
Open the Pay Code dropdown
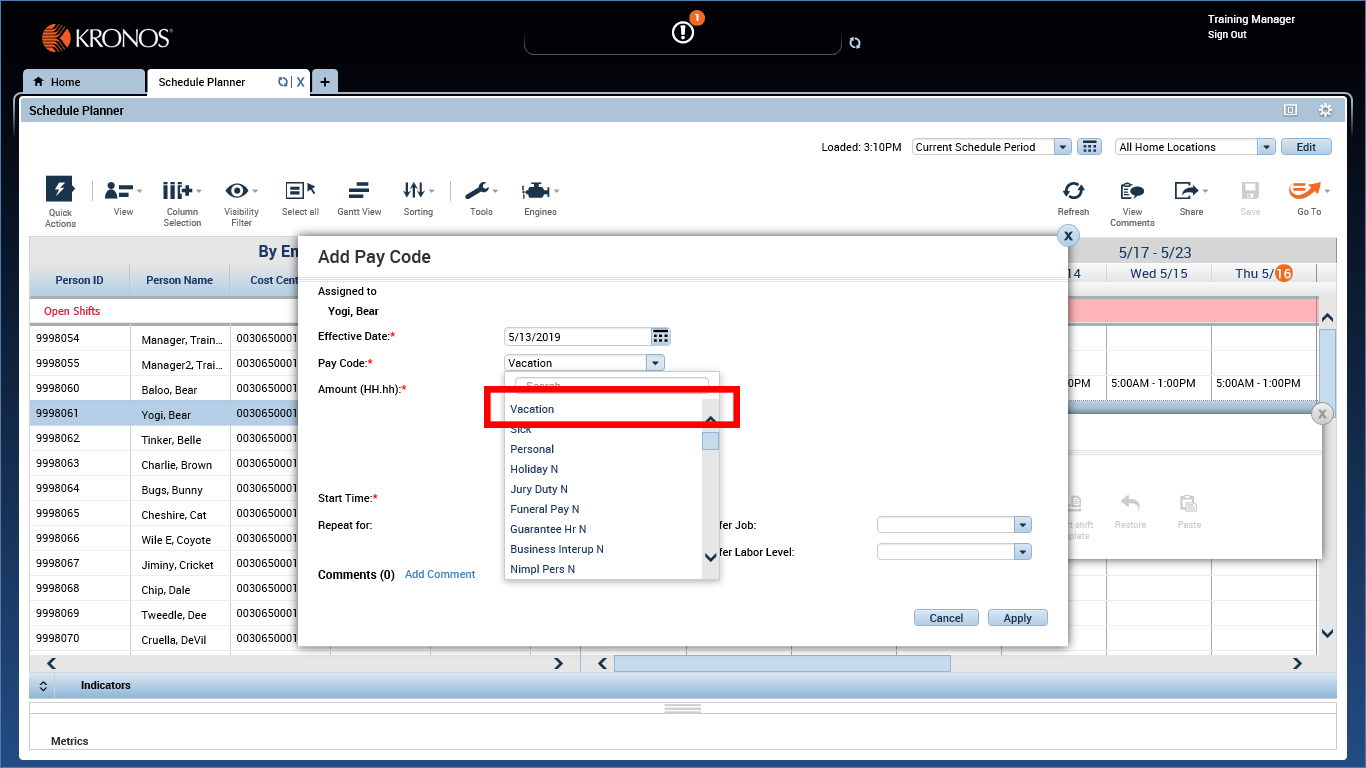click(x=655, y=362)
